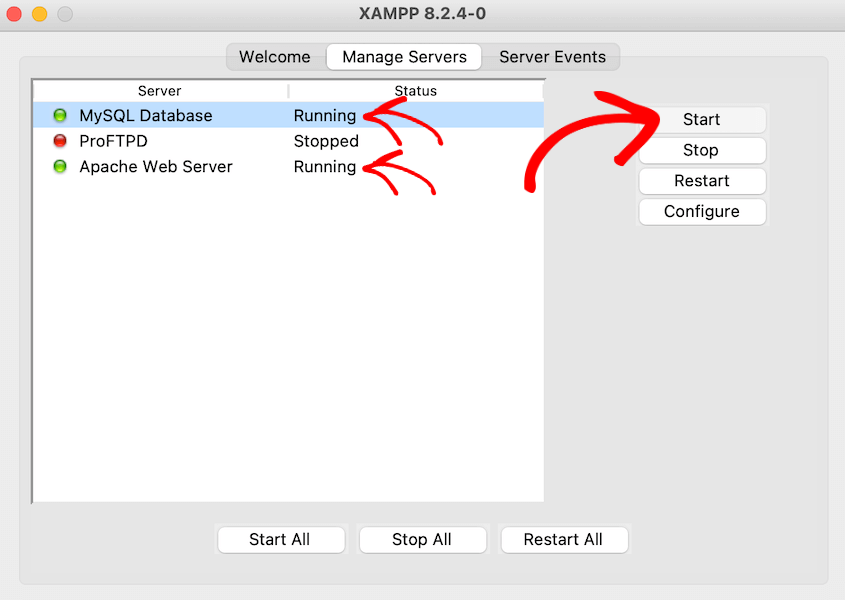This screenshot has width=845, height=600.
Task: Click the Stopped status text beside ProFTPD
Action: click(326, 141)
